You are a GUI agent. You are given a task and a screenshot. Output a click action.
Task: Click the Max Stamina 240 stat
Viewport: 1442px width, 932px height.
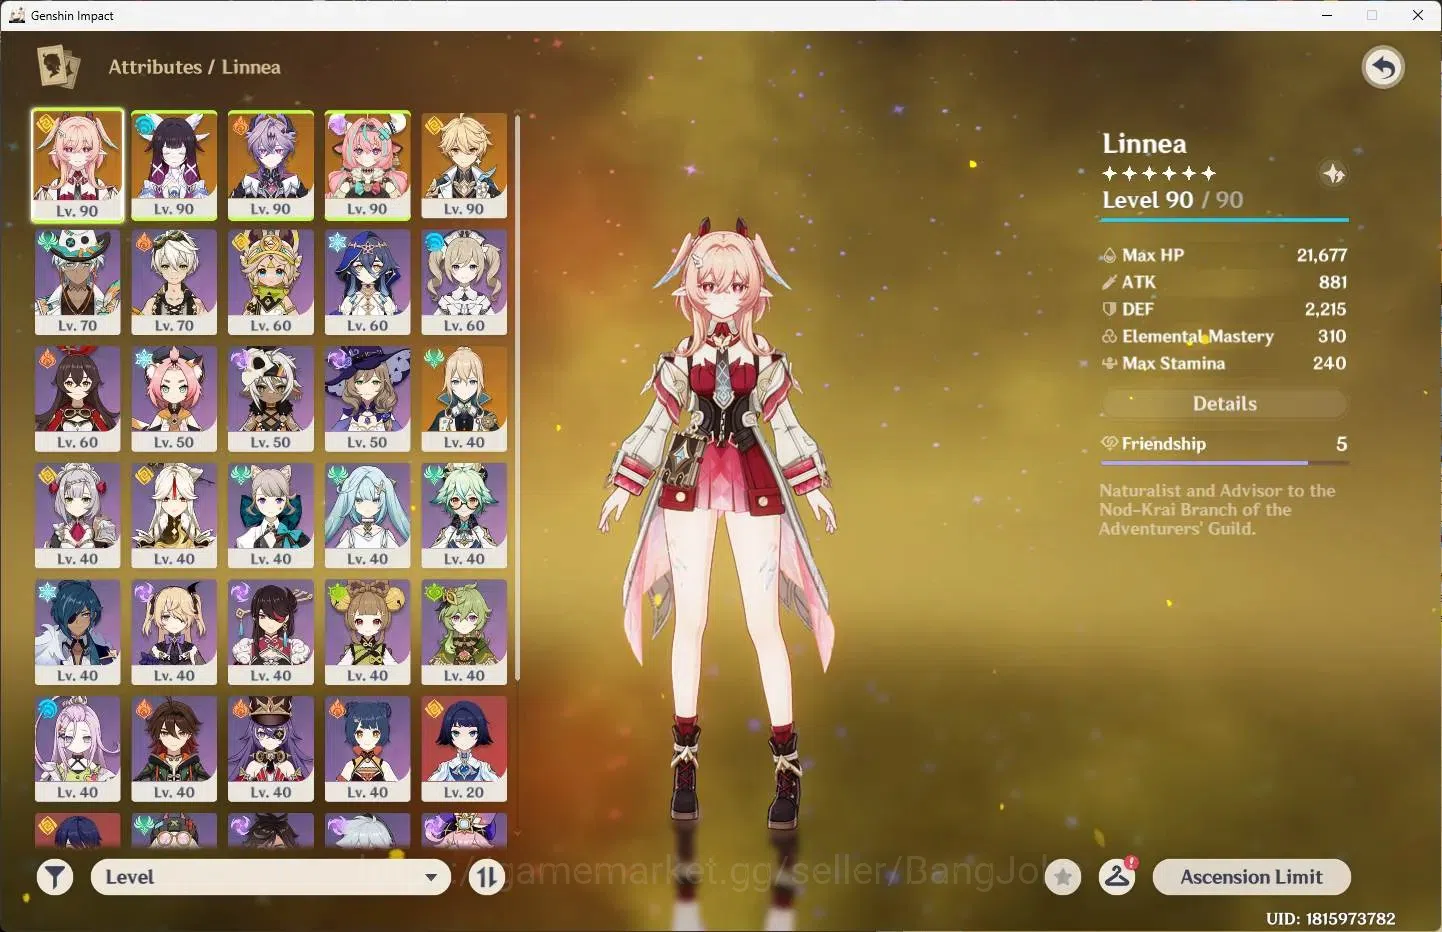click(1224, 363)
